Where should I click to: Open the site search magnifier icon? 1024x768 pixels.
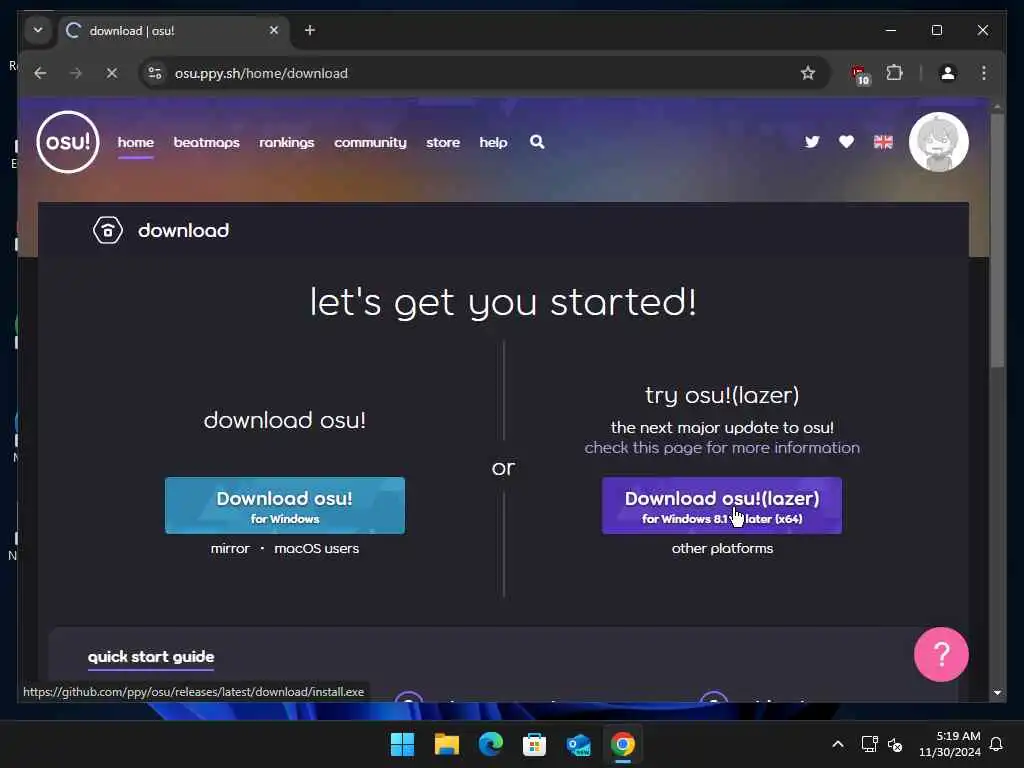tap(537, 142)
